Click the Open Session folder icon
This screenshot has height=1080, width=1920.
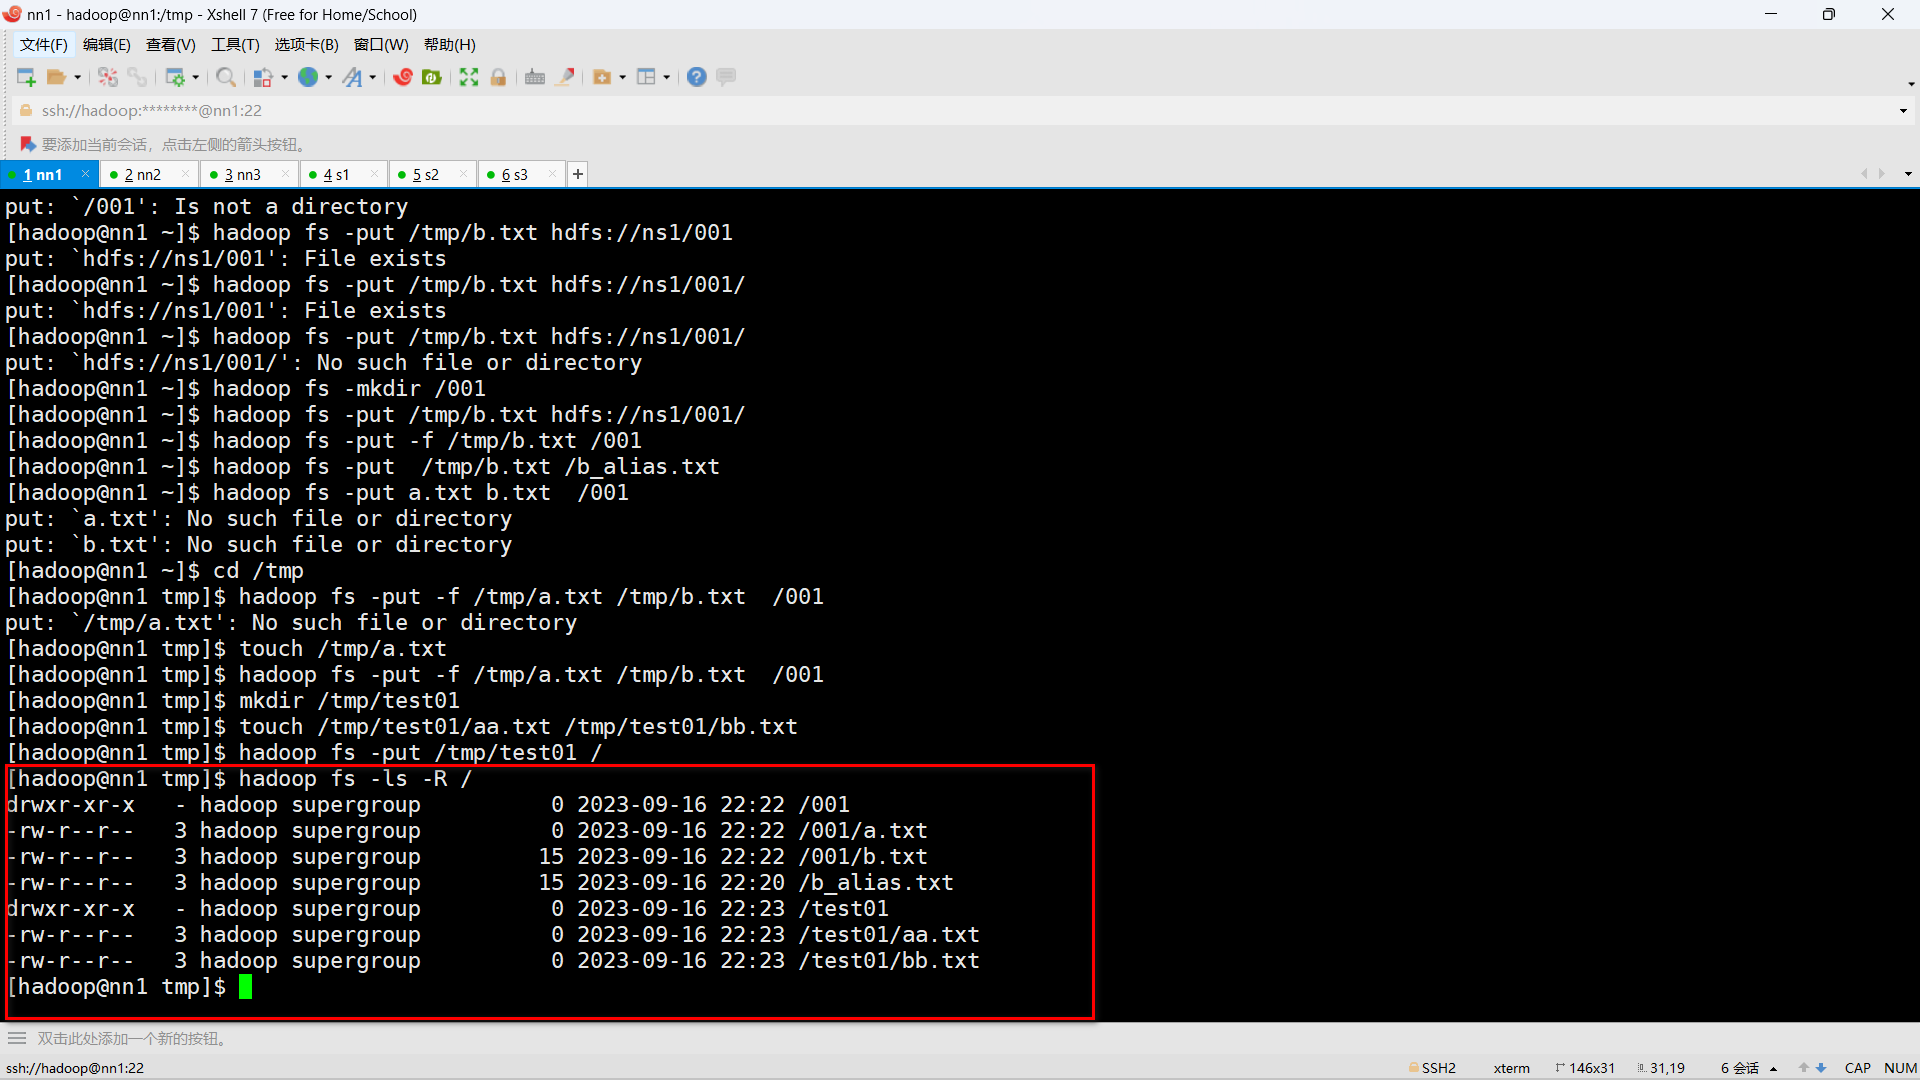(x=56, y=77)
